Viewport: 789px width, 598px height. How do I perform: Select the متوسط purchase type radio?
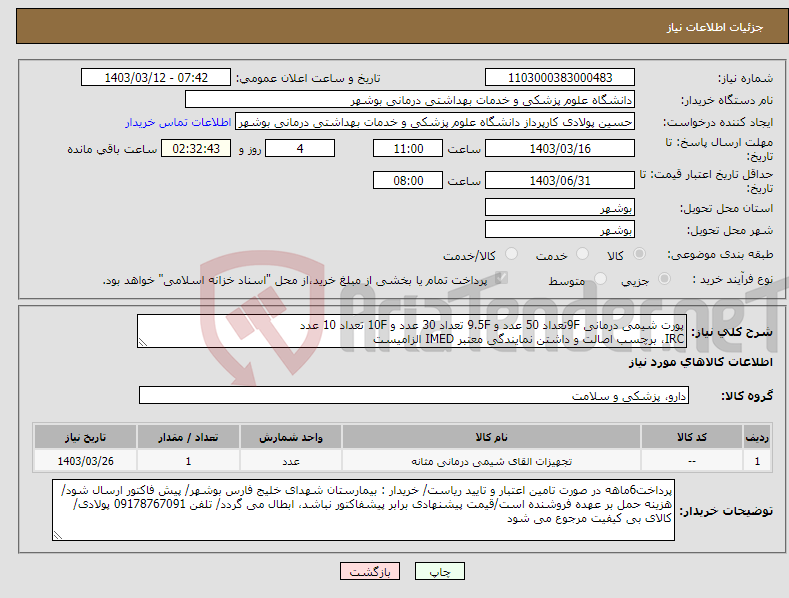[600, 278]
